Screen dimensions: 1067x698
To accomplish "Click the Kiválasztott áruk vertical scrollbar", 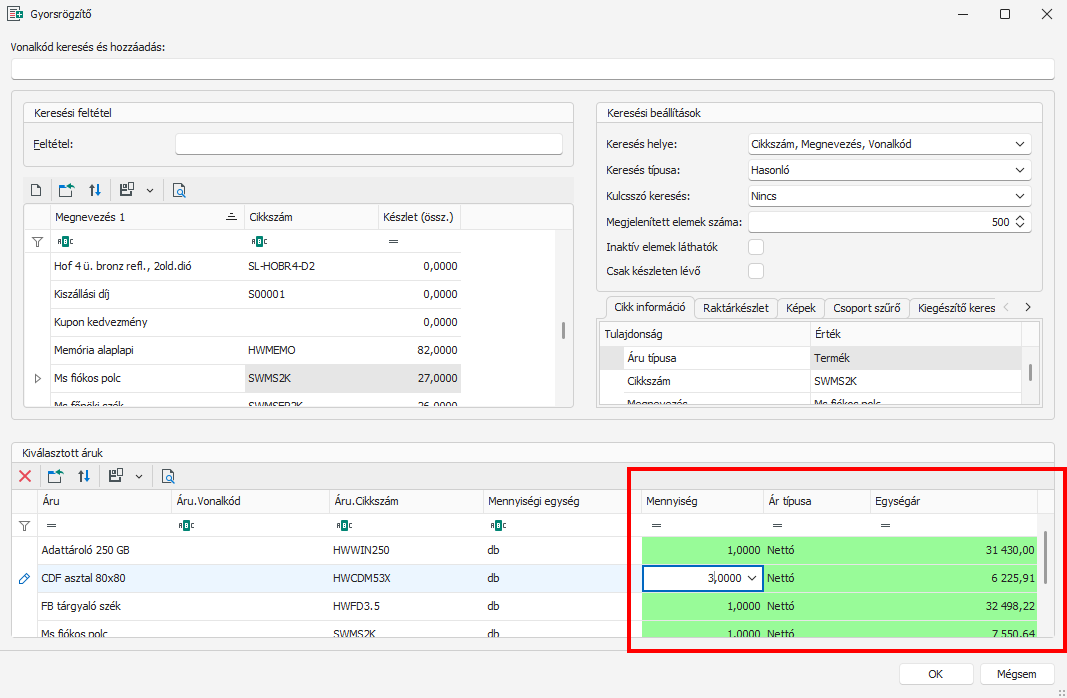I will coord(1046,557).
